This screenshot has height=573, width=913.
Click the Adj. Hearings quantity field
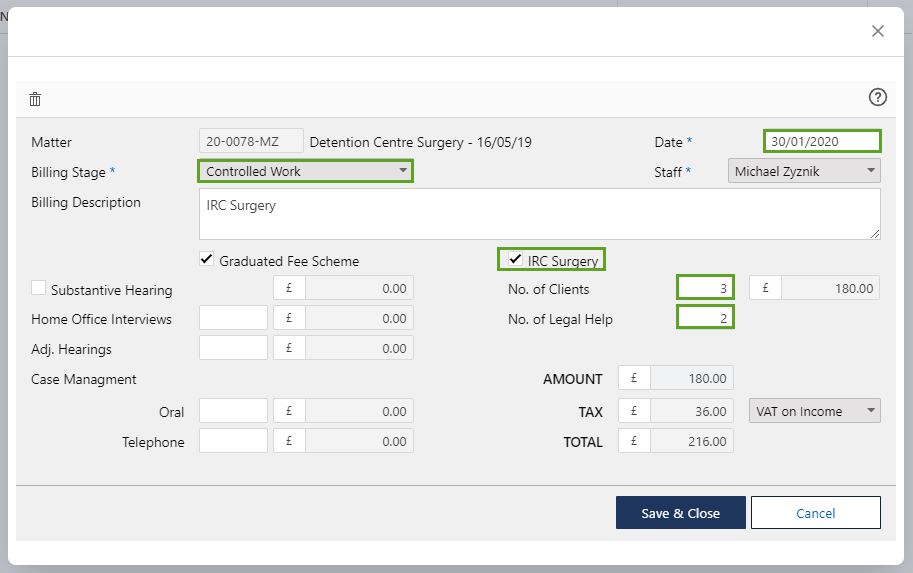tap(233, 348)
